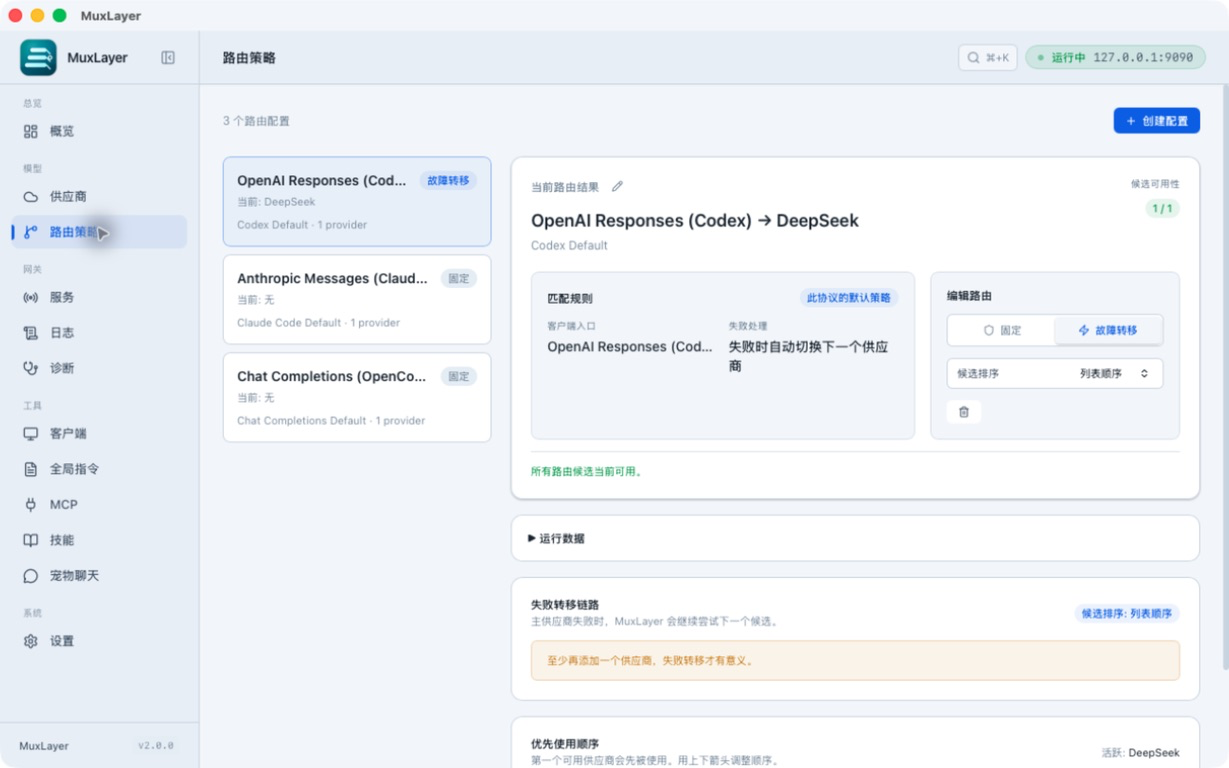This screenshot has width=1229, height=768.
Task: Select the Anthropic Messages (Claude) route card
Action: click(x=357, y=299)
